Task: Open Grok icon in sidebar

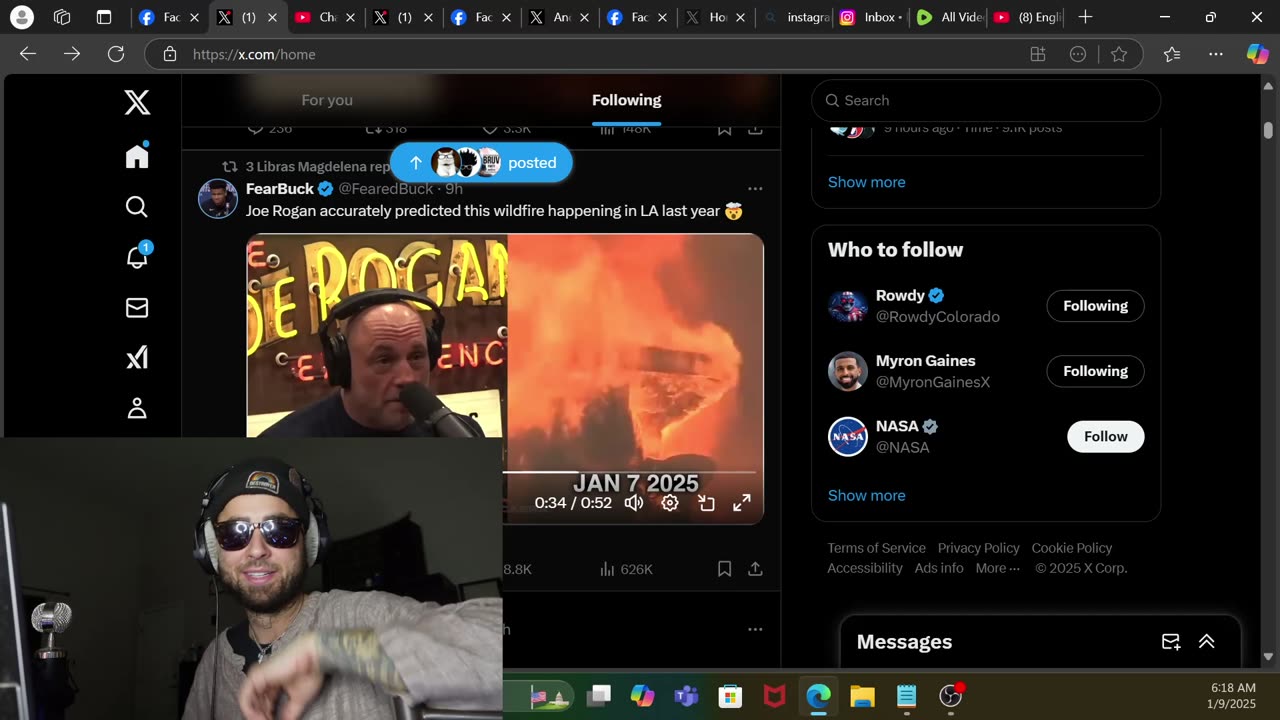Action: [x=137, y=357]
